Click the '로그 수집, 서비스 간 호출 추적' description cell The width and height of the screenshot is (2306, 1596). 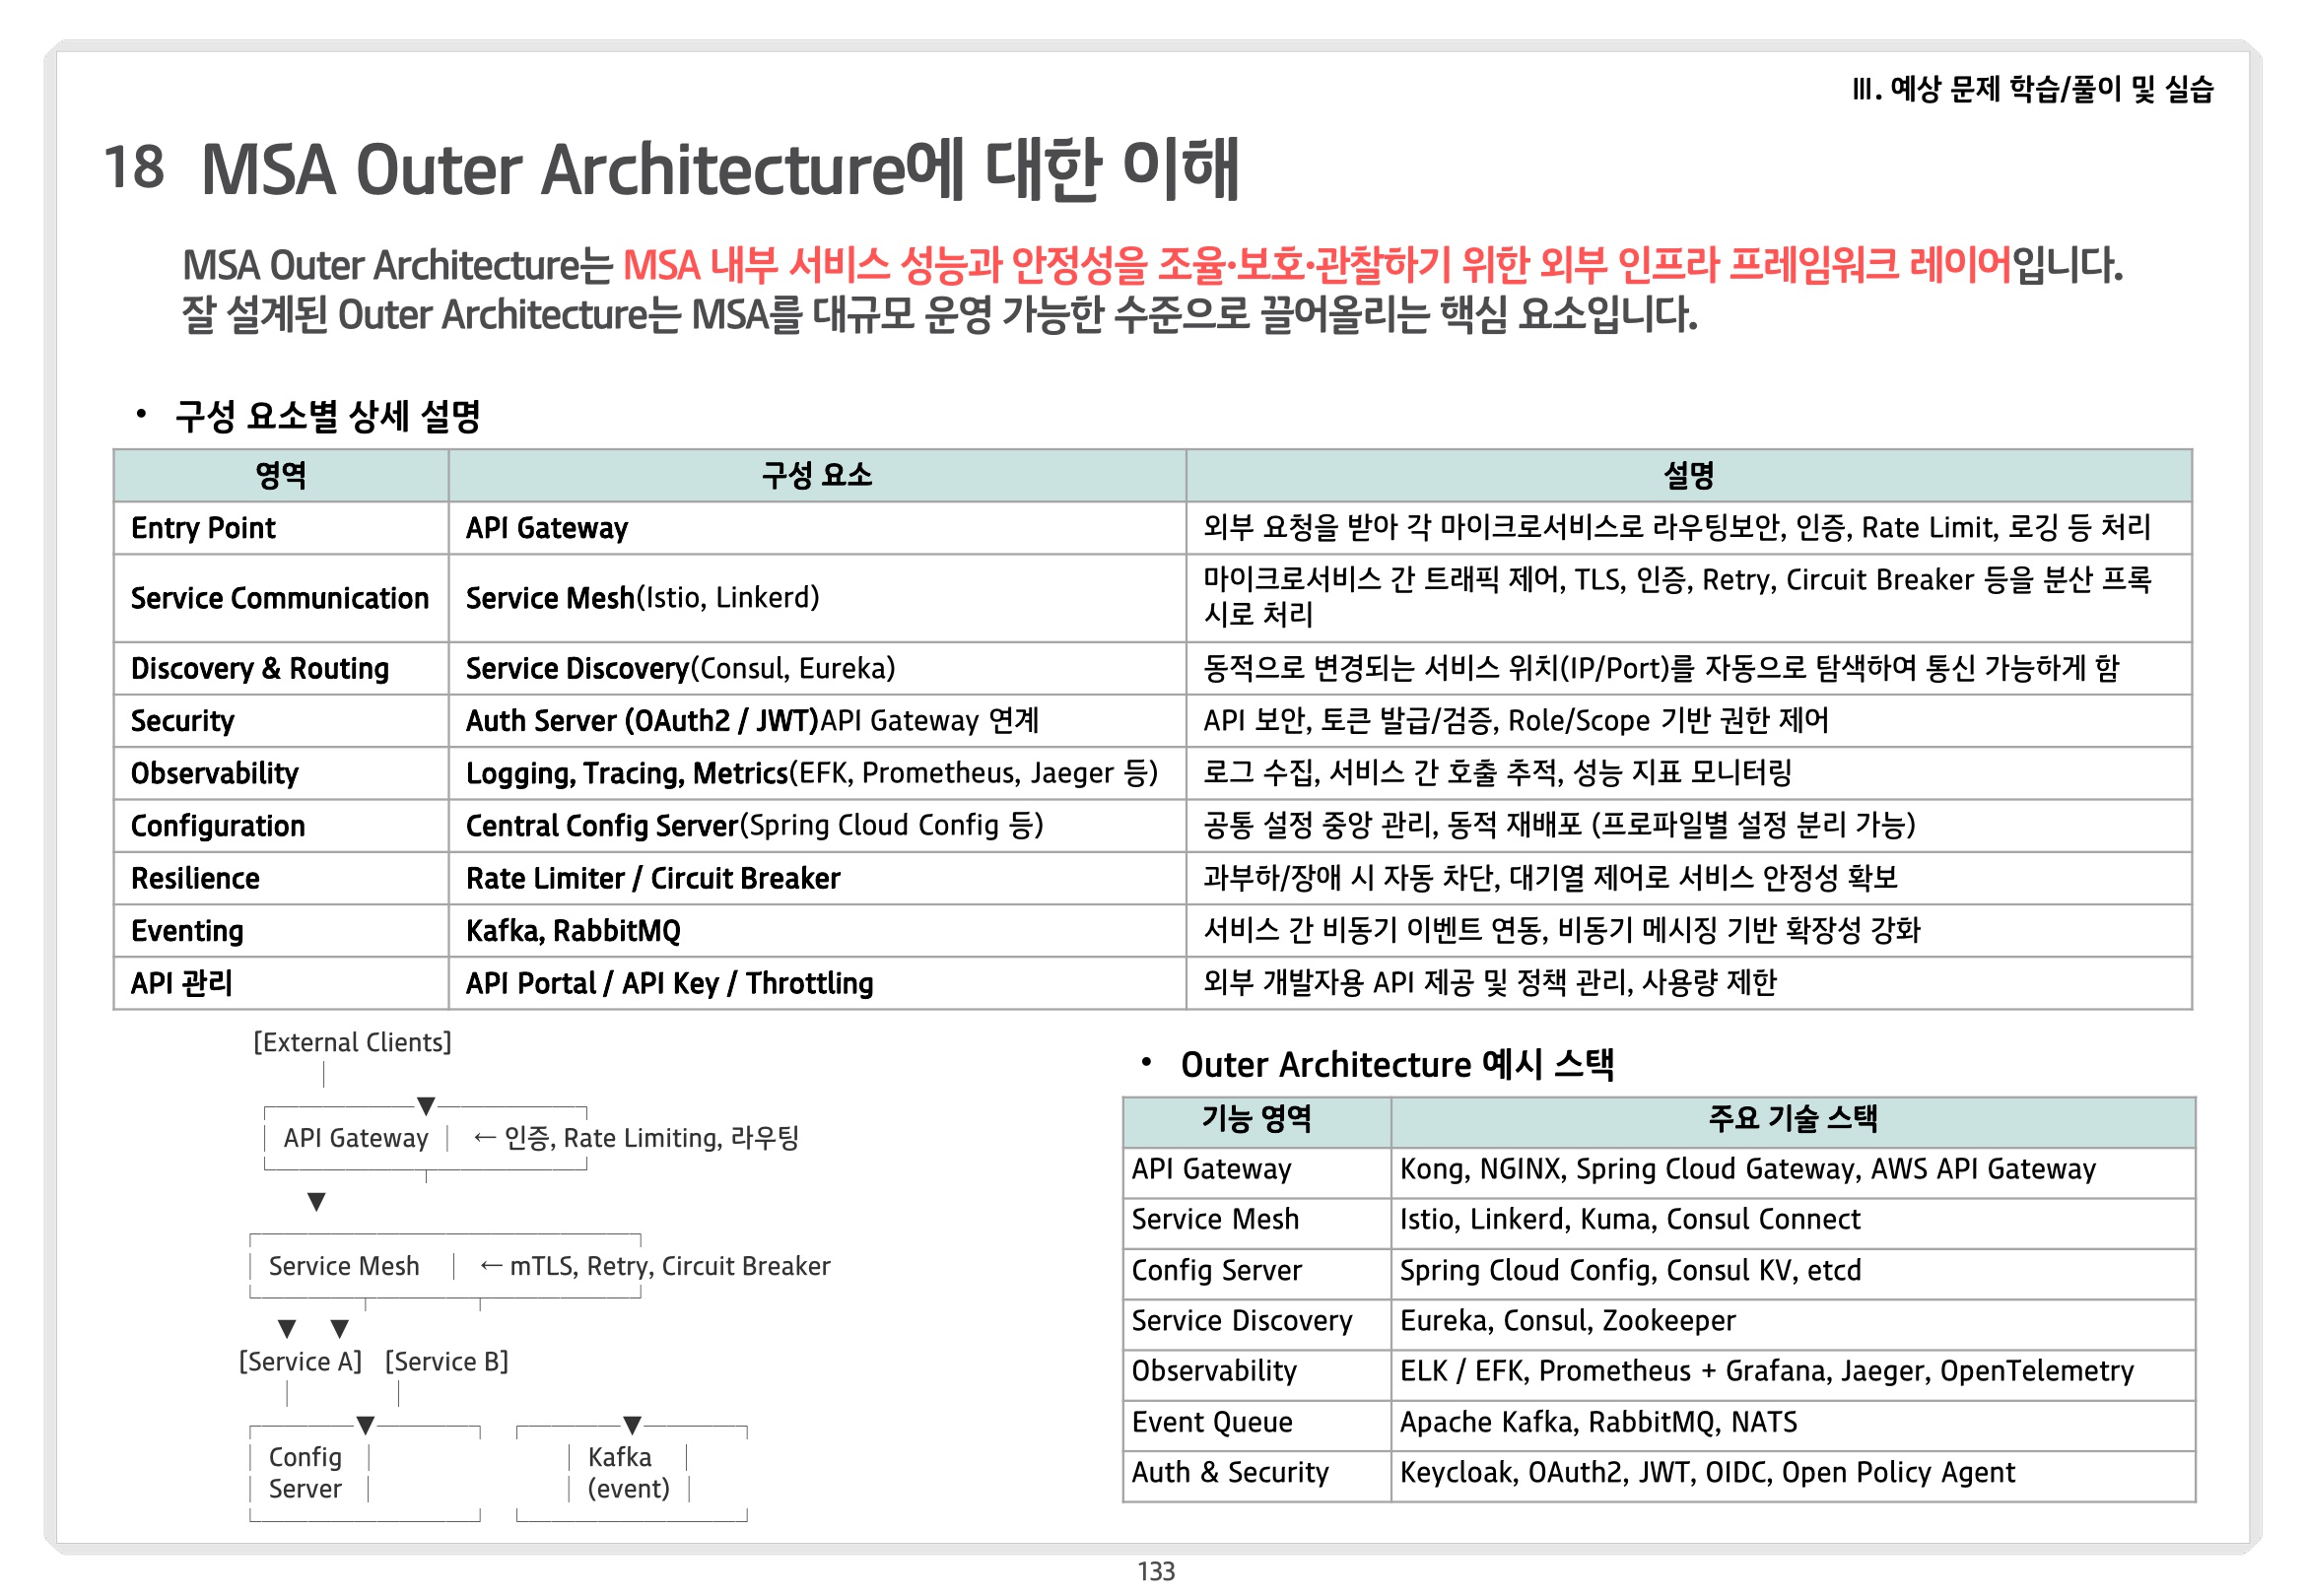1689,773
